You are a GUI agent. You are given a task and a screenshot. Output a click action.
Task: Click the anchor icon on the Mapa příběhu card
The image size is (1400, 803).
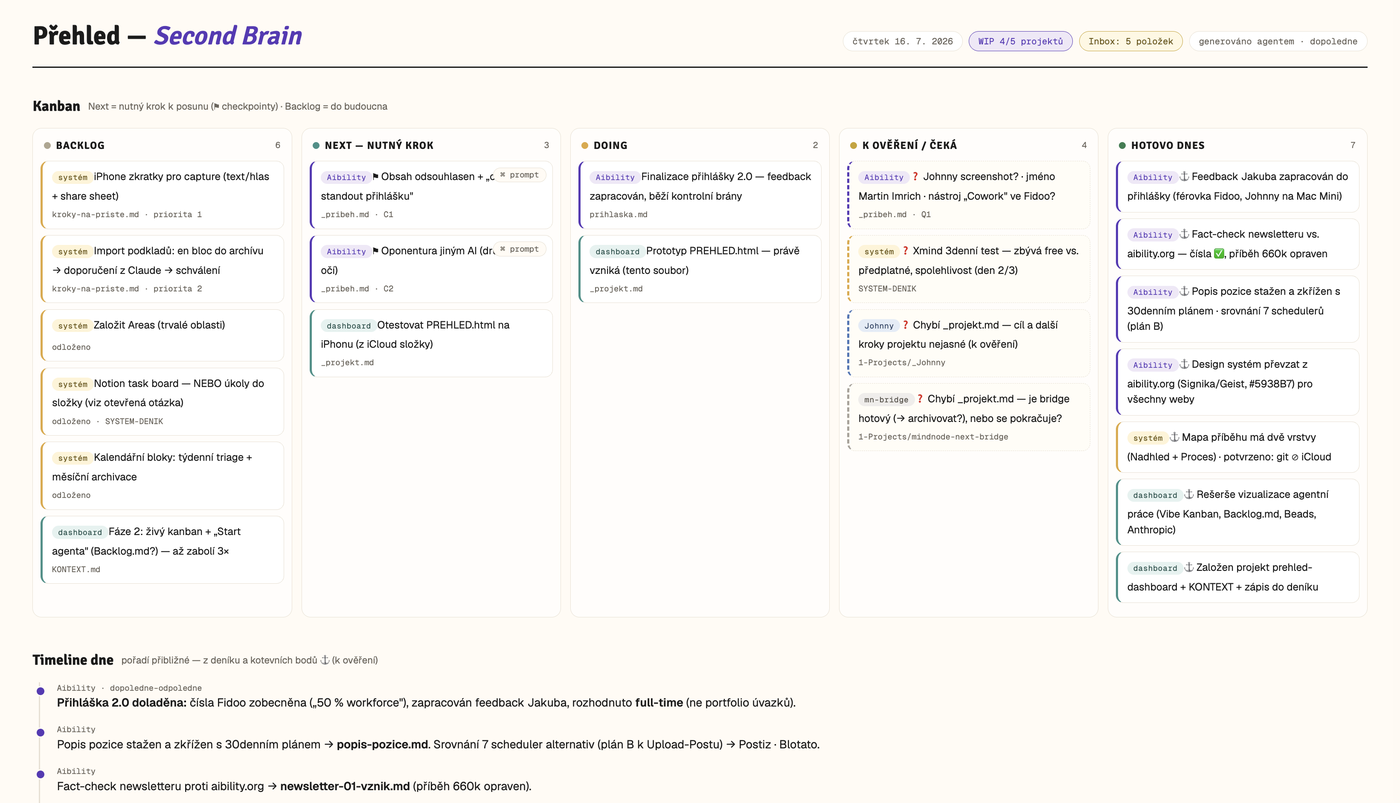click(x=1175, y=437)
